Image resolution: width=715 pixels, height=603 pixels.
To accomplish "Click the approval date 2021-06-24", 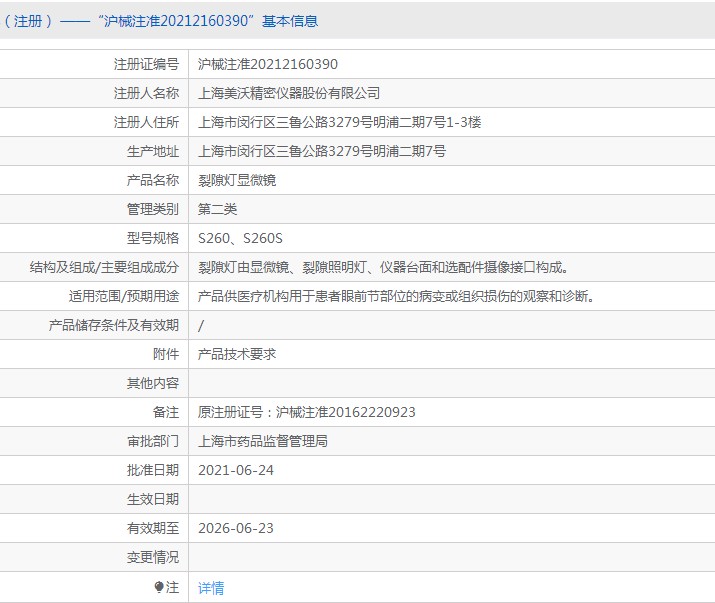I will [x=236, y=470].
